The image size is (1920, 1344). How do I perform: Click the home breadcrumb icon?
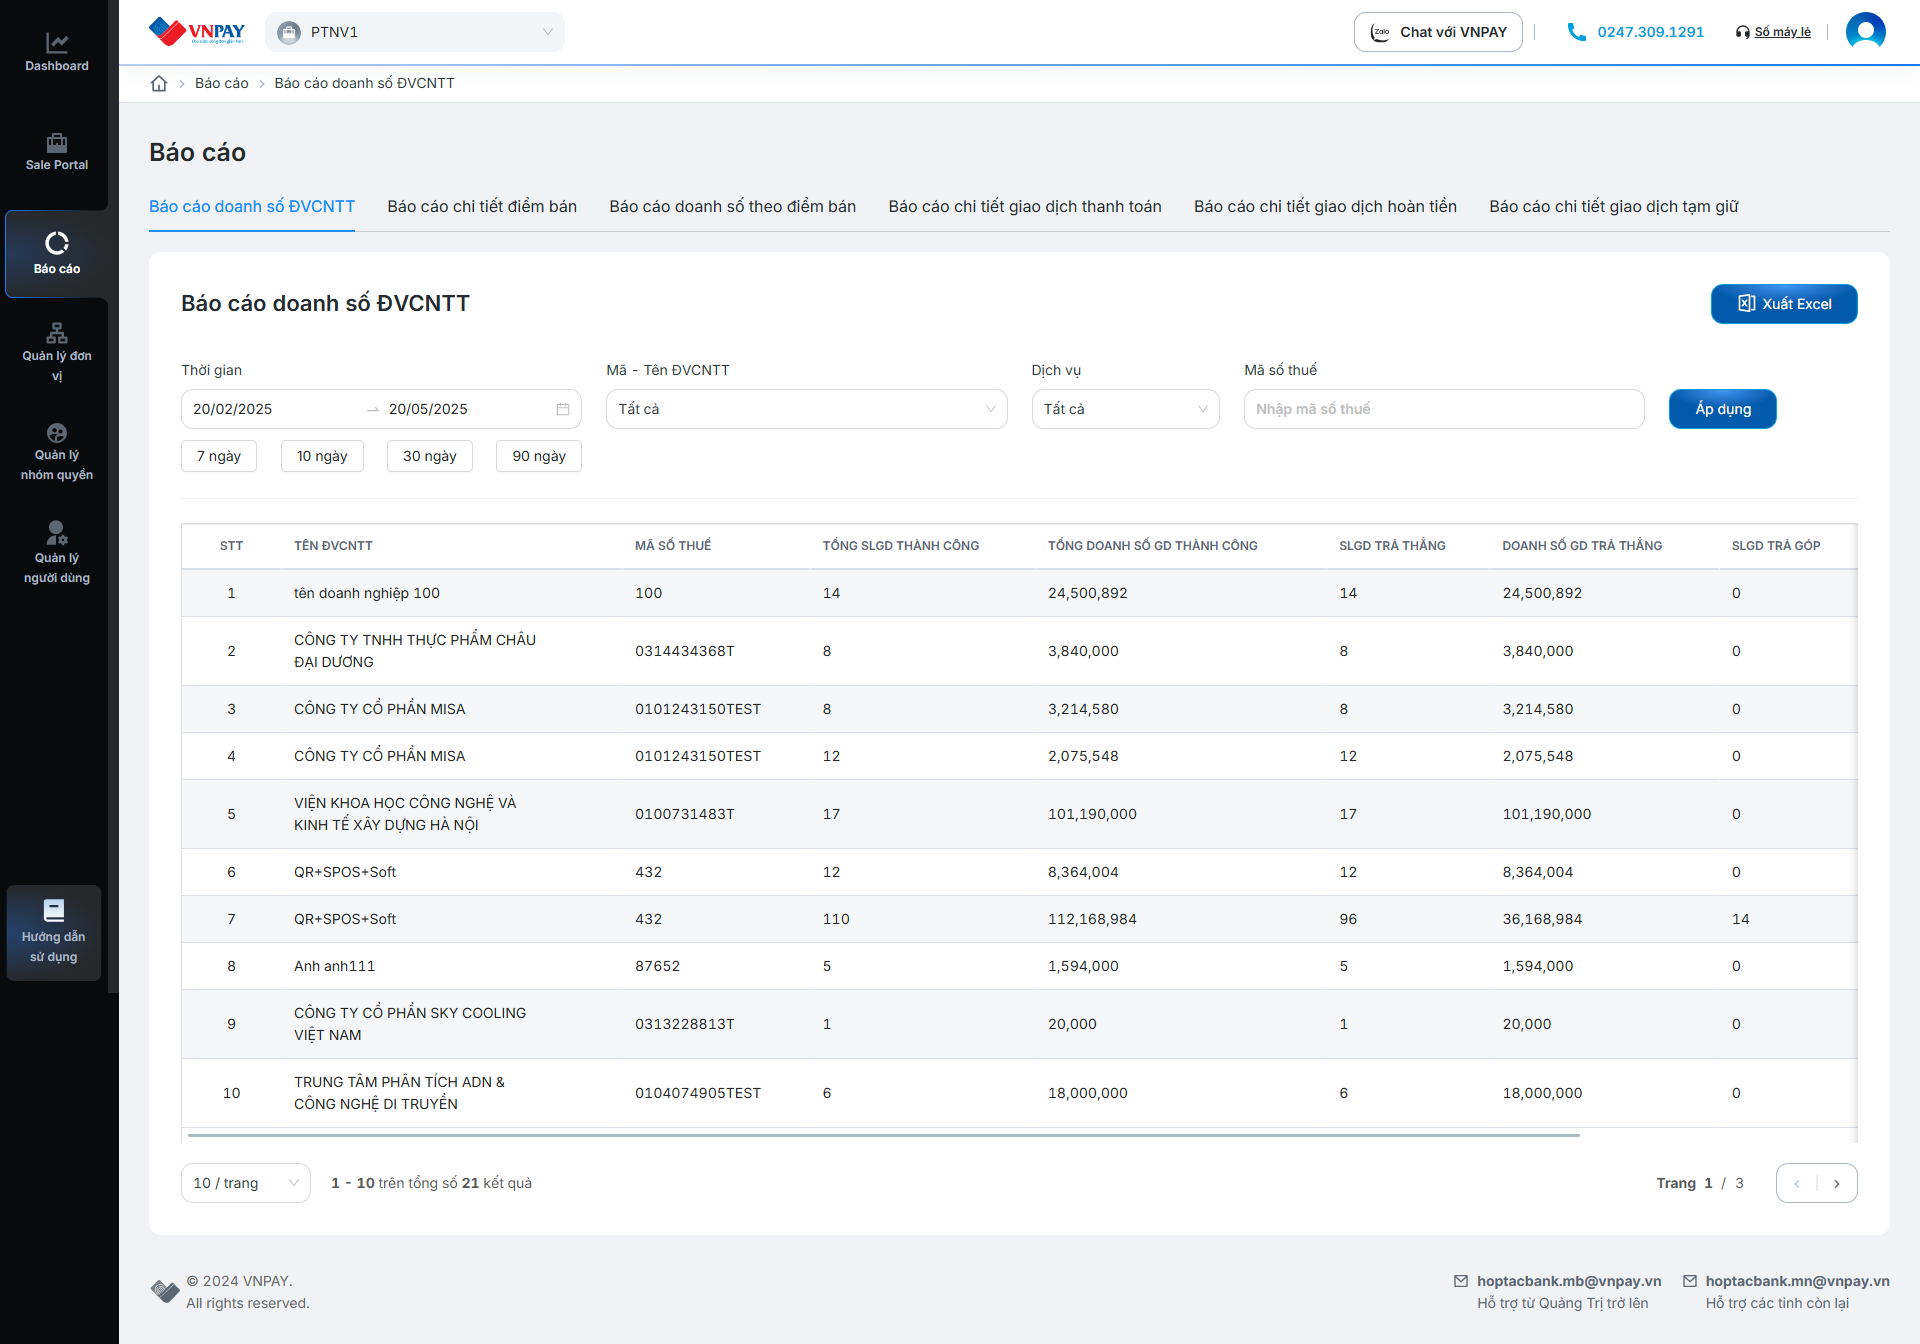pyautogui.click(x=159, y=83)
